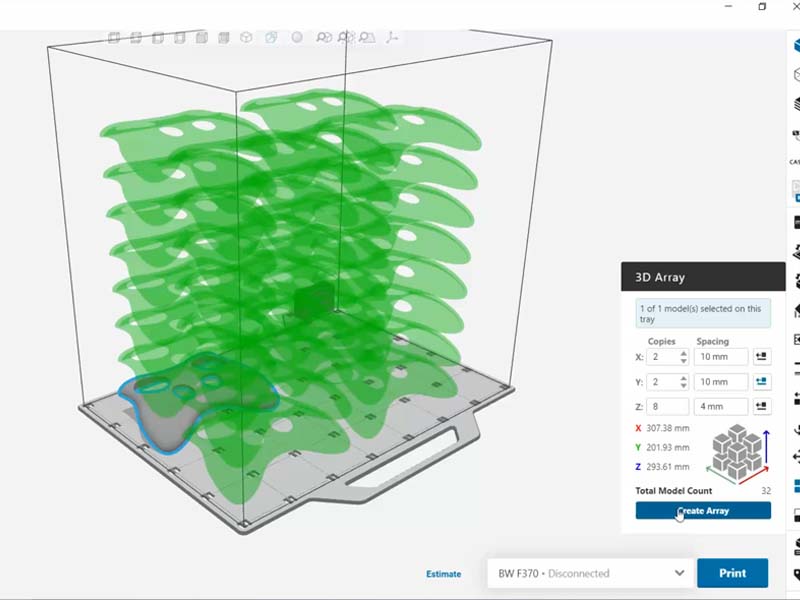Toggle the Y-axis spacing mode icon
Screen dimensions: 800x600
pos(761,381)
